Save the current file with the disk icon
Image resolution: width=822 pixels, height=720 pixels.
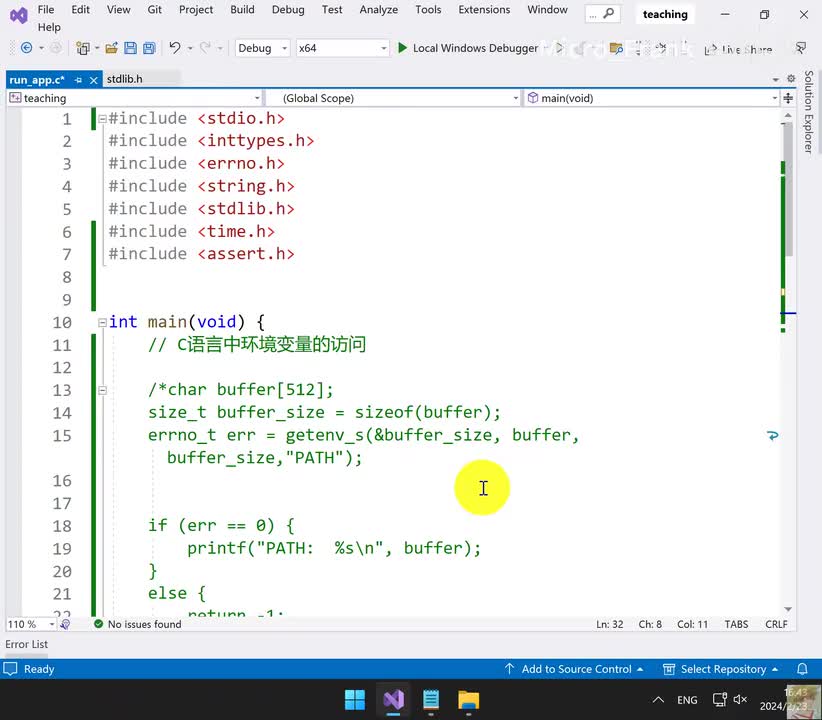tap(130, 48)
